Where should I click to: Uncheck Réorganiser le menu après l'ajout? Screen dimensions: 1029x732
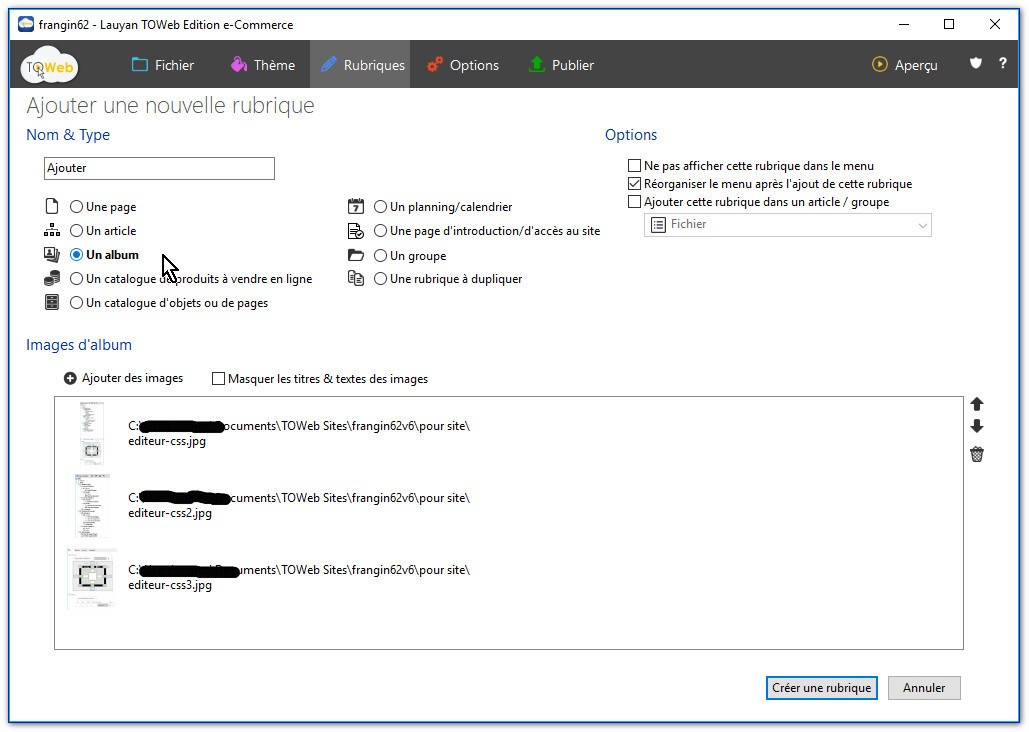pos(634,184)
